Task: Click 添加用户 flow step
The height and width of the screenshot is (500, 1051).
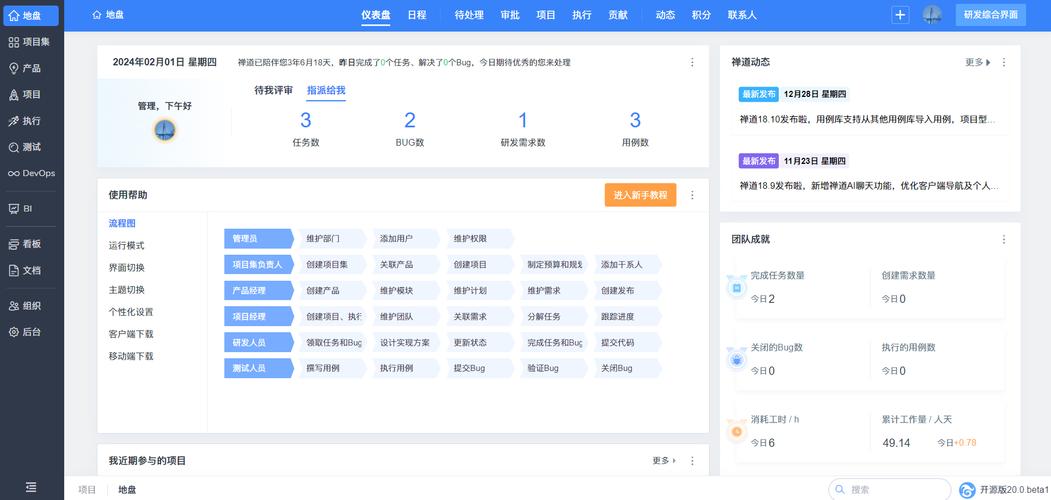Action: (406, 239)
